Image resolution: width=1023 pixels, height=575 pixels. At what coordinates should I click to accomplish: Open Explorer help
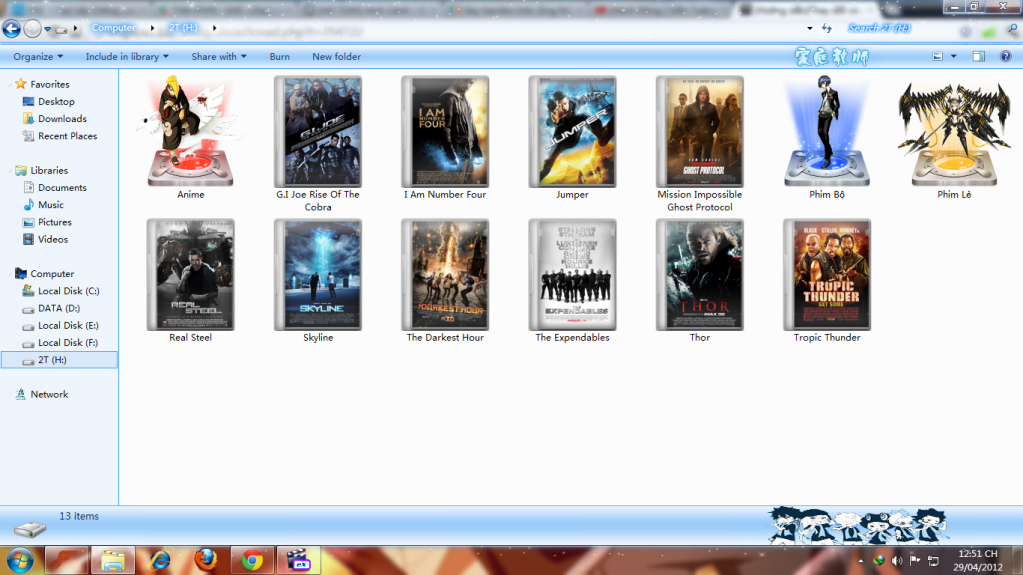tap(1005, 57)
